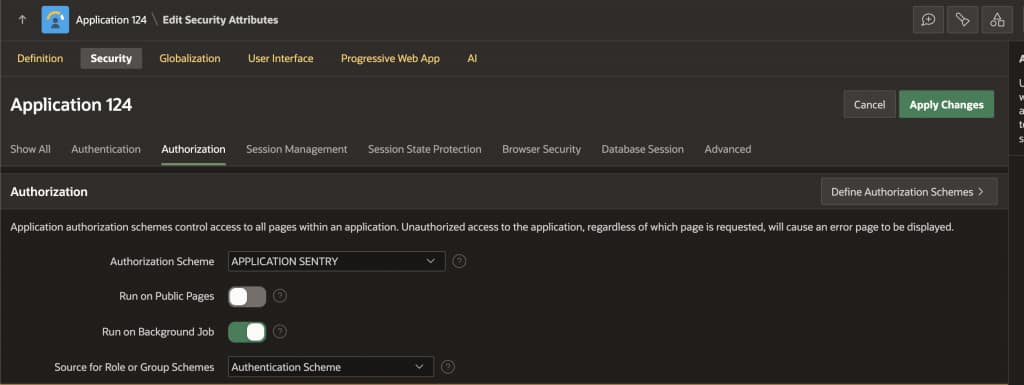Click the up arrow navigation icon

(22, 20)
